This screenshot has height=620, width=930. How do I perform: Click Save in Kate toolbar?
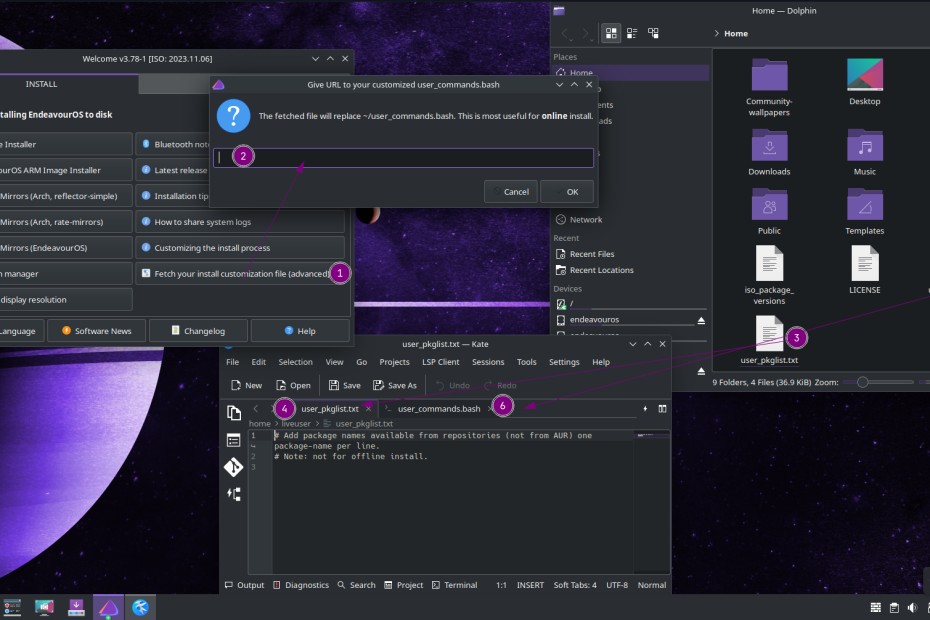click(345, 385)
